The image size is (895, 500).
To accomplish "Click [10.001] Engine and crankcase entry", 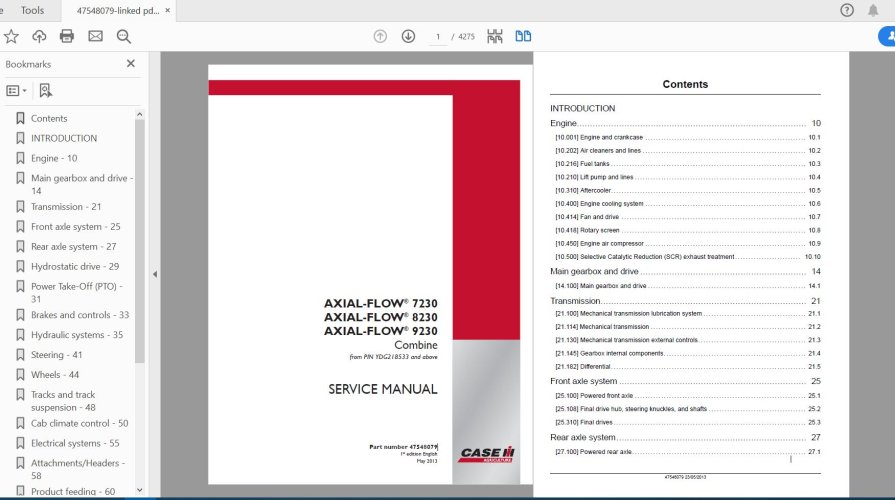I will 688,138.
